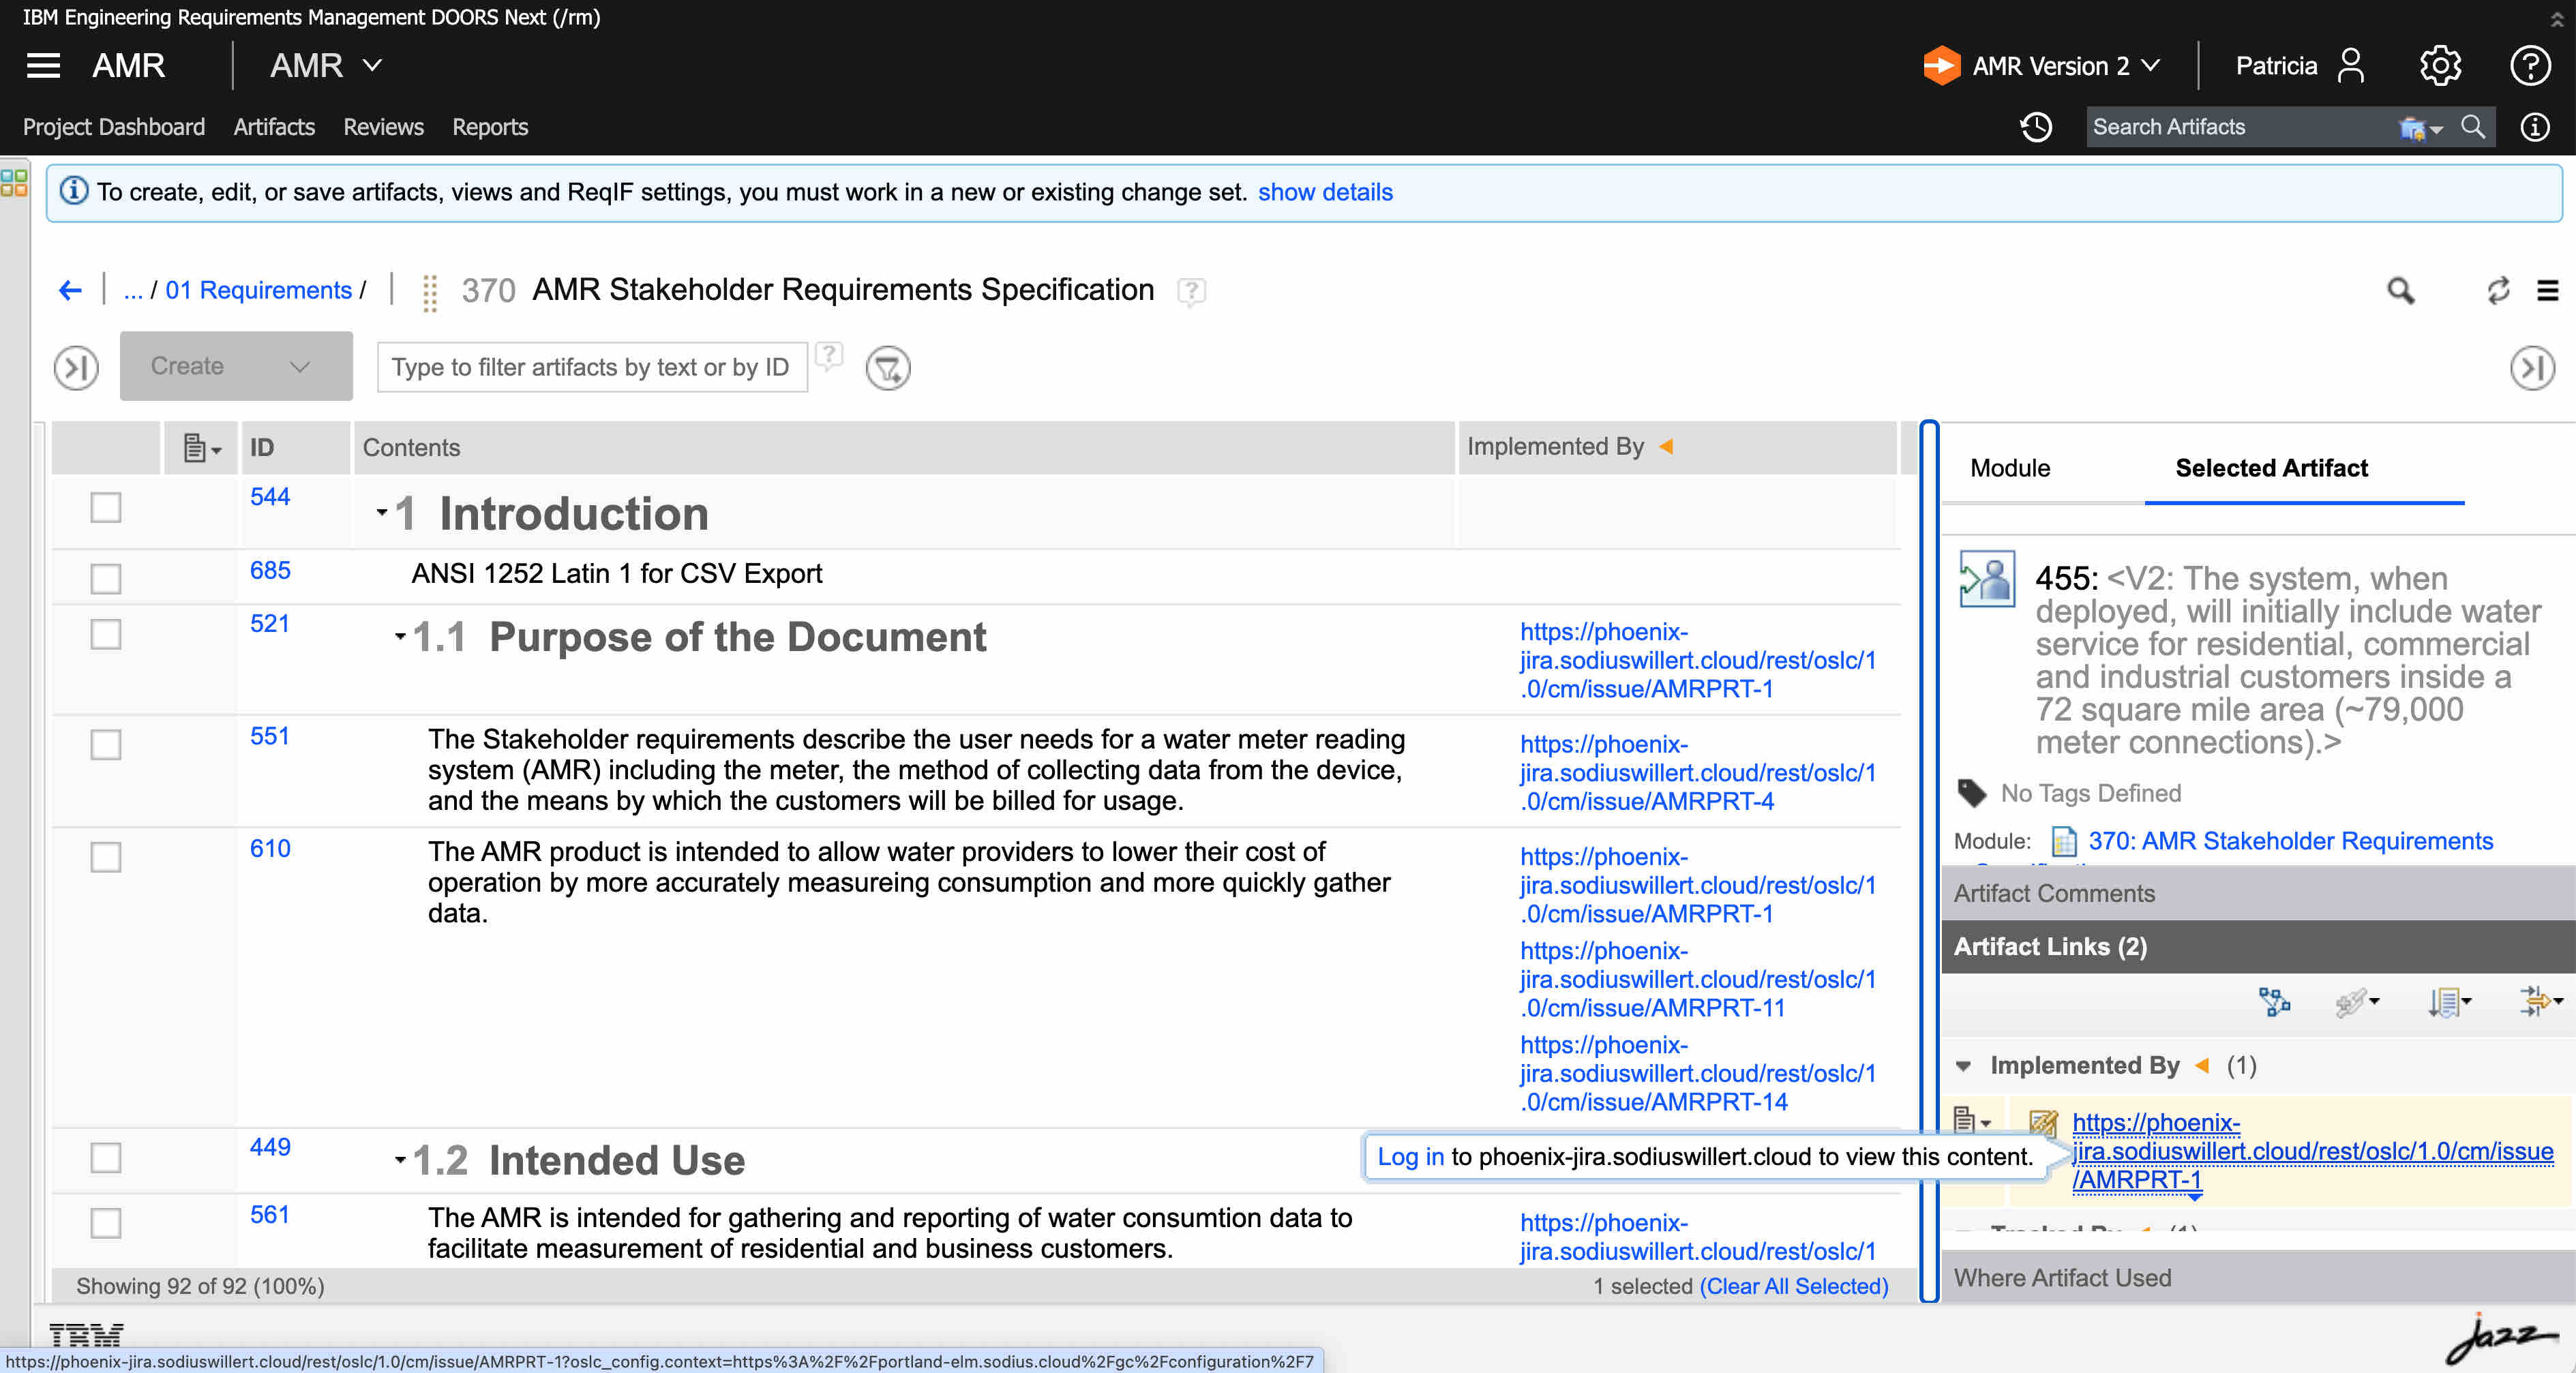Collapse section 1.2 Intended Use

click(400, 1160)
